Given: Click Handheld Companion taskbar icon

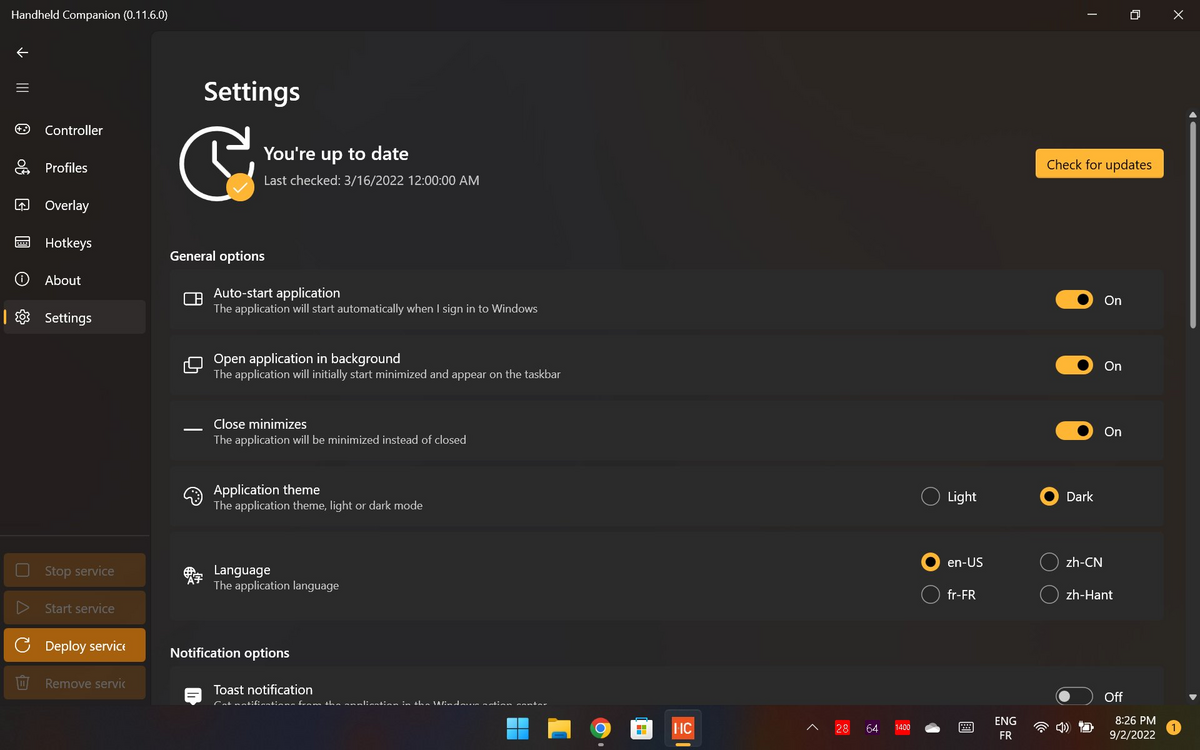Looking at the screenshot, I should pos(683,728).
